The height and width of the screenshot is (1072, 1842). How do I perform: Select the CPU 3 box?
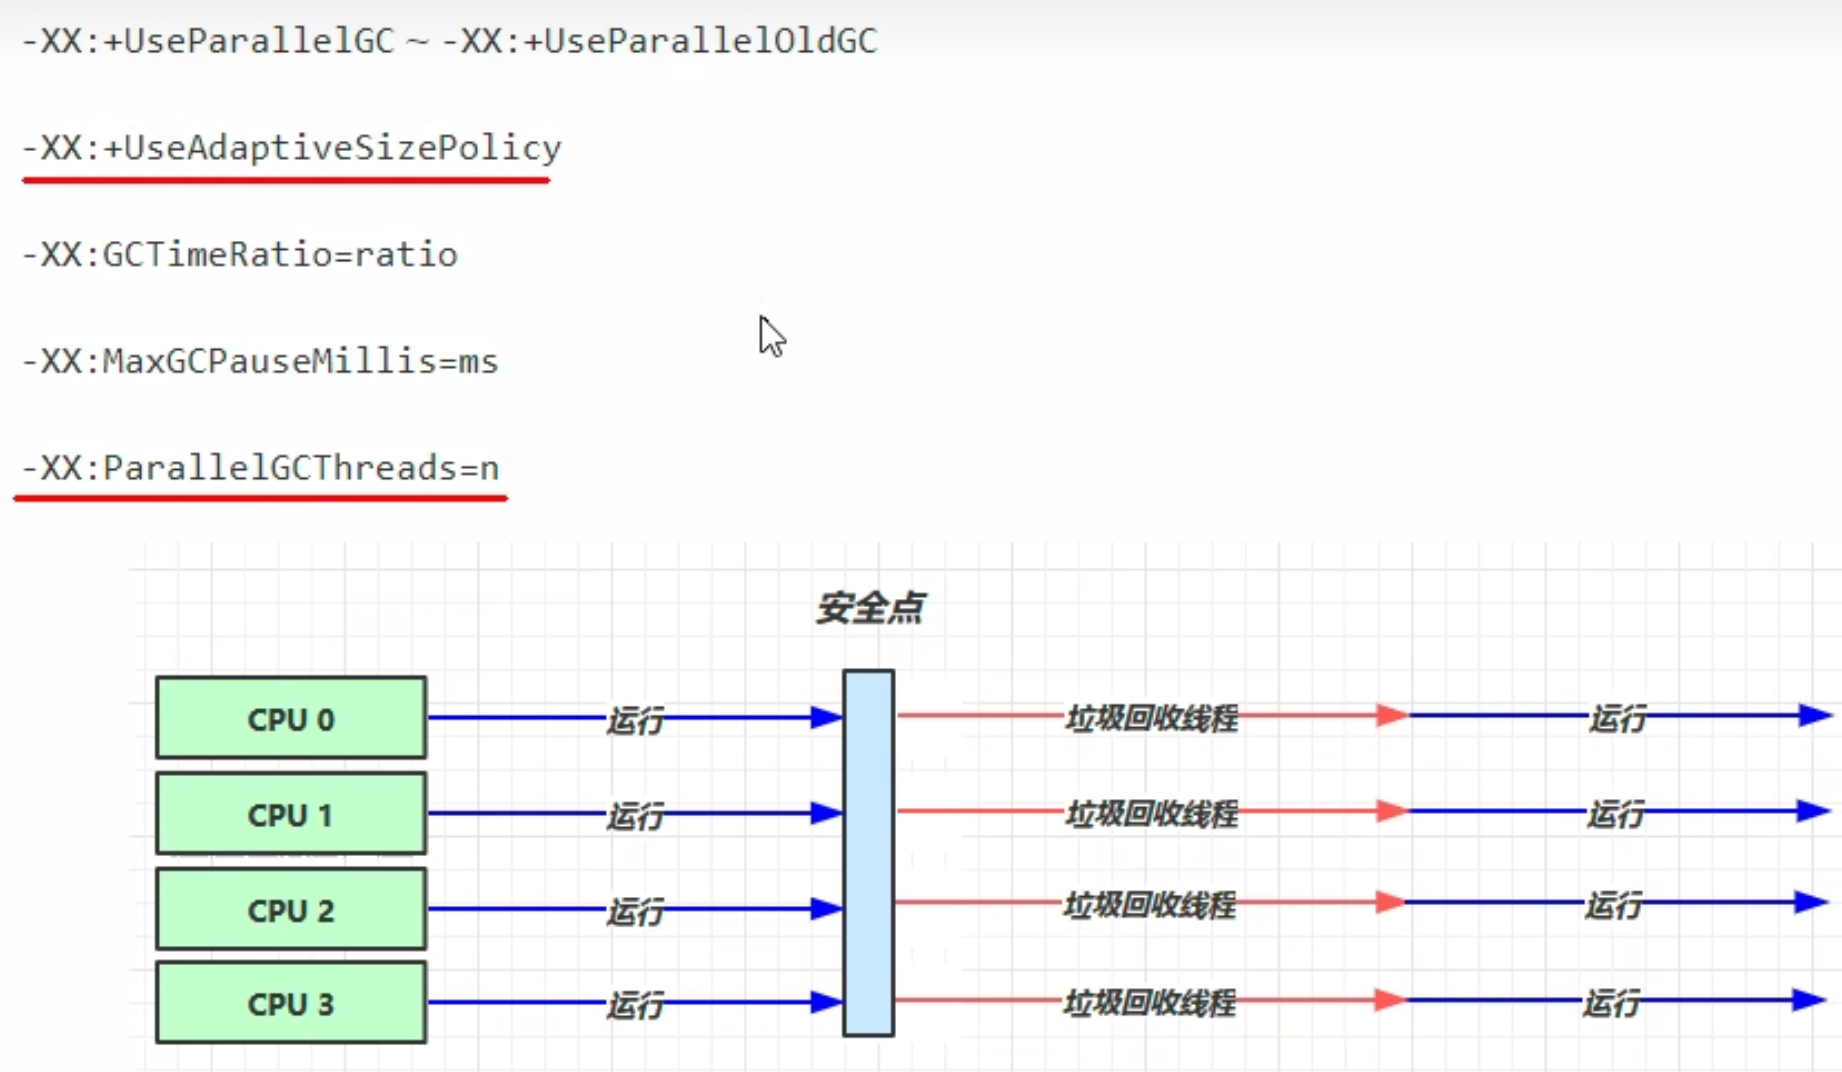pos(291,1003)
